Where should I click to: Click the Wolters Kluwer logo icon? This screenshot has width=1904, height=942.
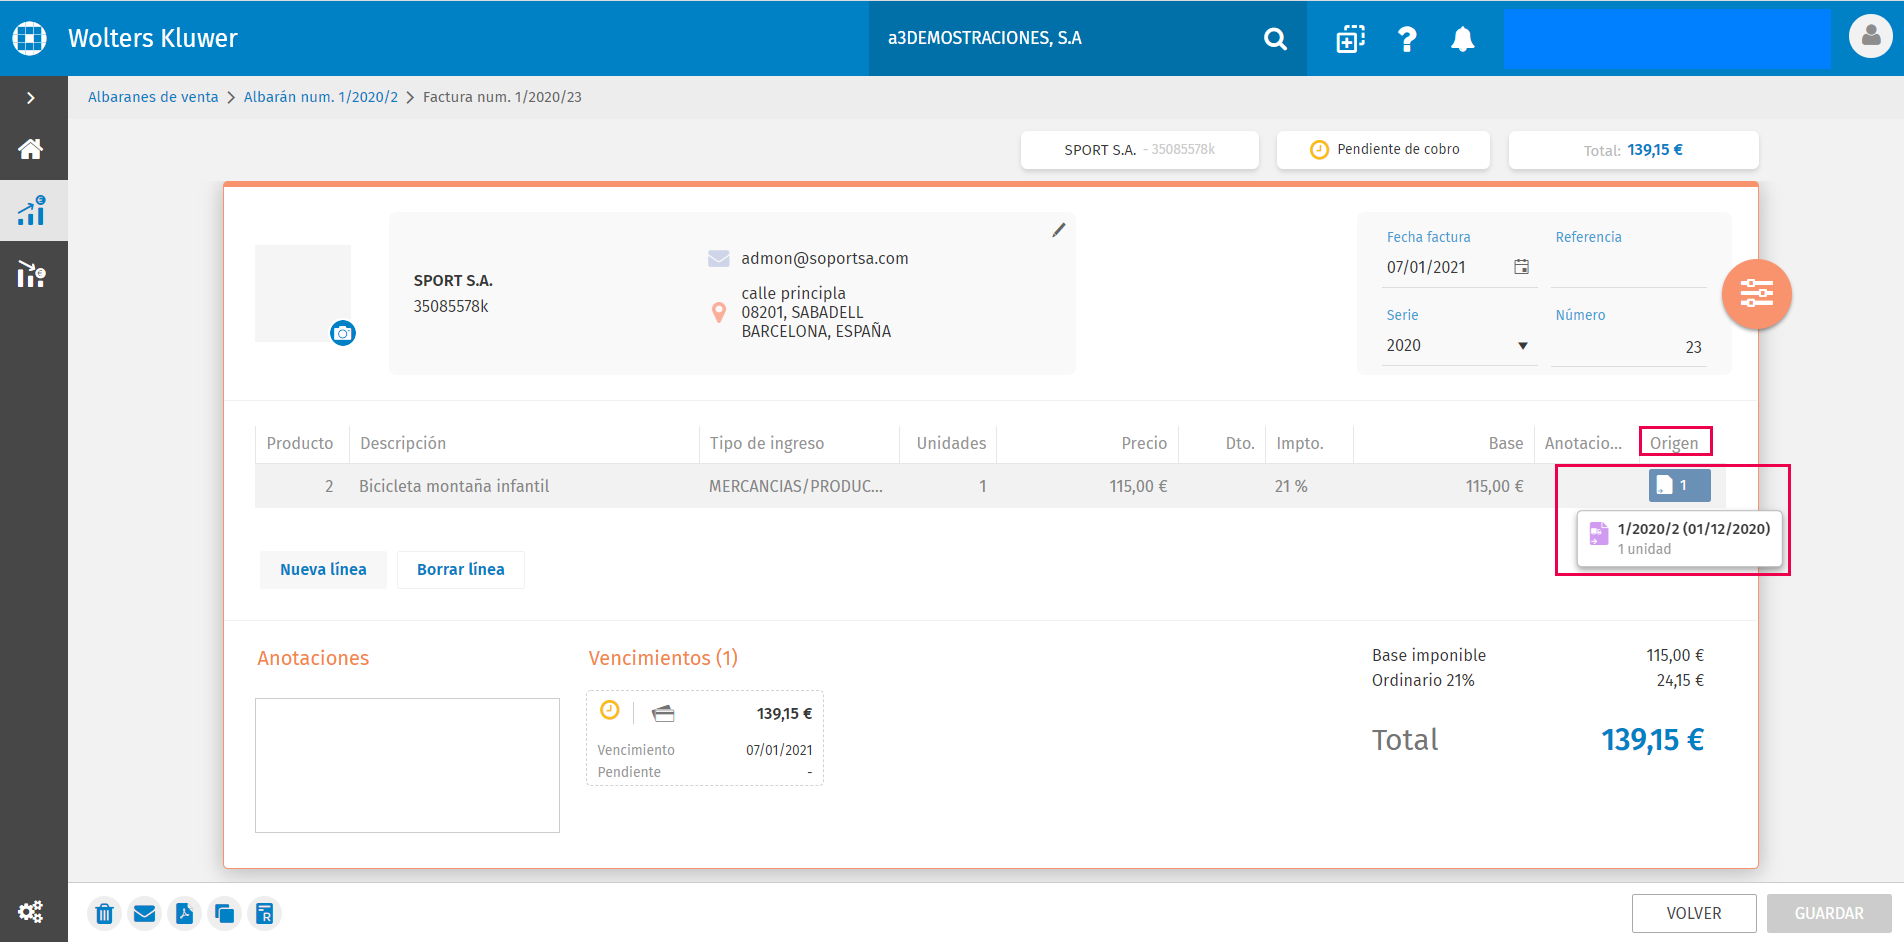(30, 38)
